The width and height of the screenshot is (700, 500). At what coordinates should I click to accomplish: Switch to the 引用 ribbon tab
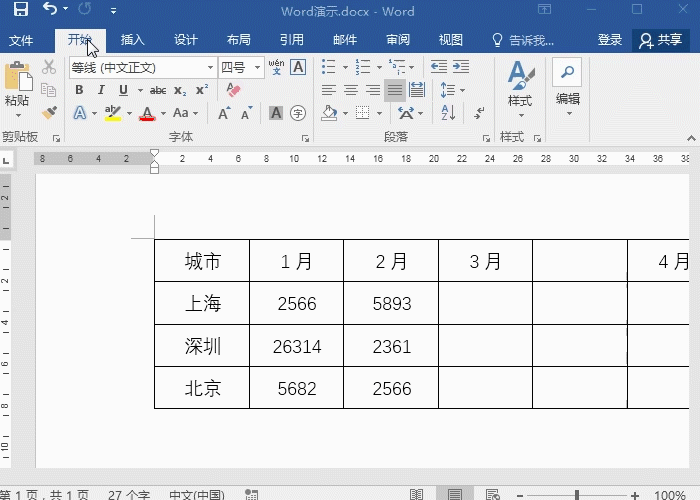[292, 40]
